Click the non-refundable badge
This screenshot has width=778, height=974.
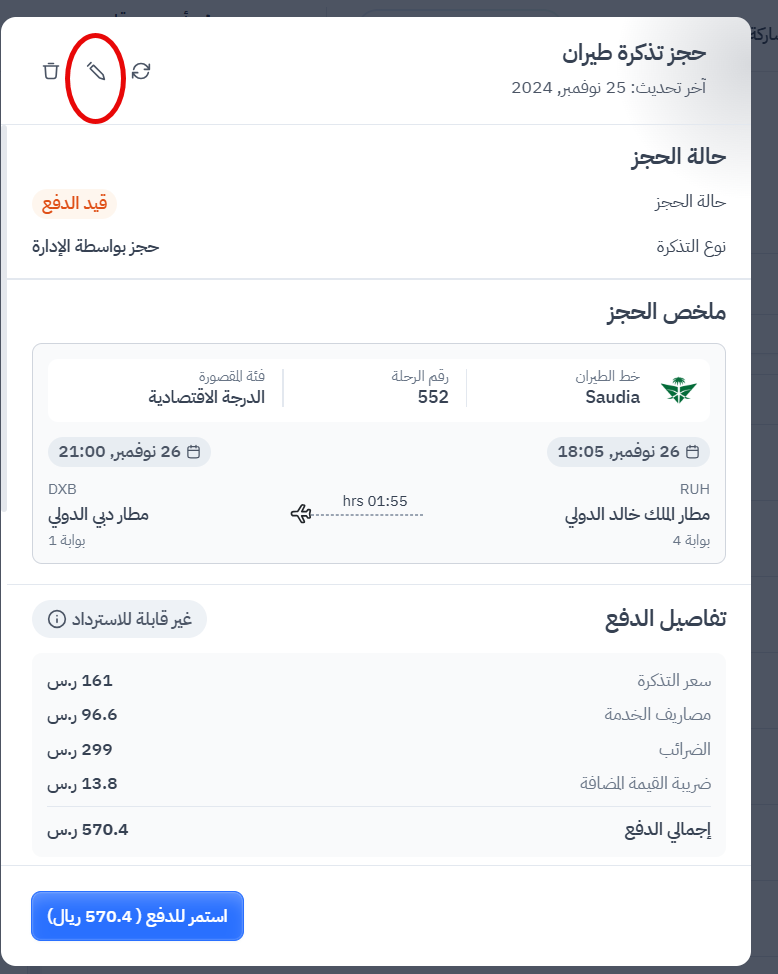[120, 620]
